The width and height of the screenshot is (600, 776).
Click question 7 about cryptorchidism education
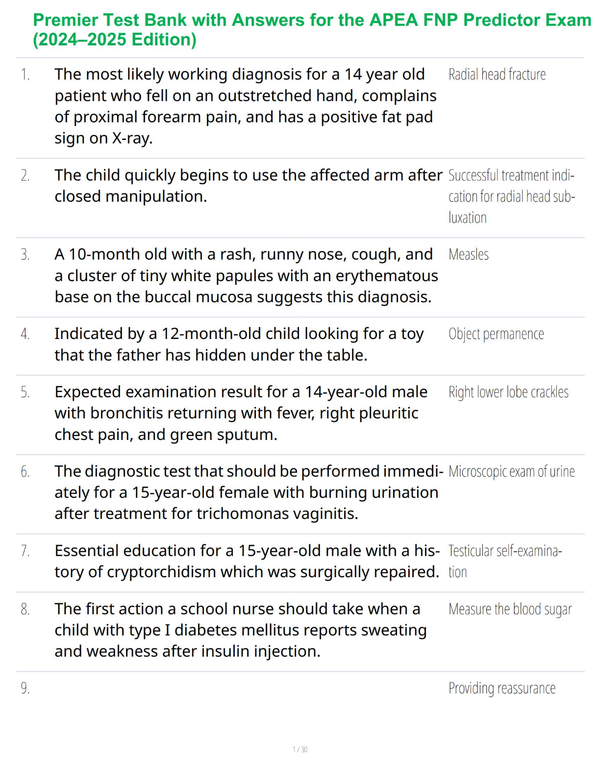(247, 561)
